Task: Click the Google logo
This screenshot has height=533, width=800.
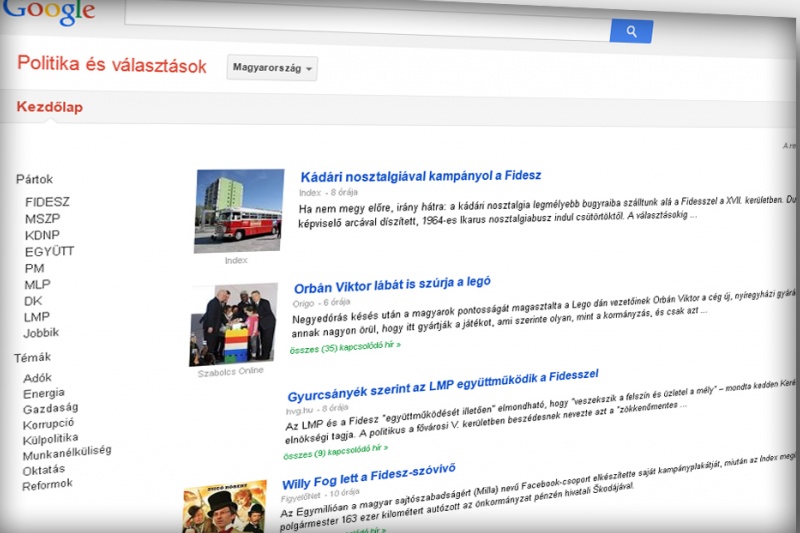Action: pos(49,11)
